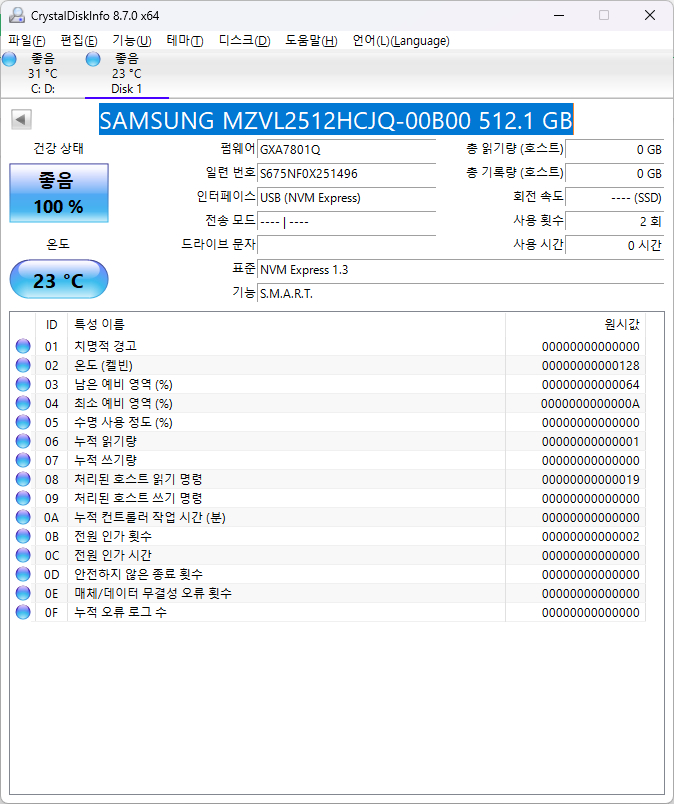Select raw value 0000000000064 for spare area
Viewport: 674px width, 804px height.
(590, 385)
